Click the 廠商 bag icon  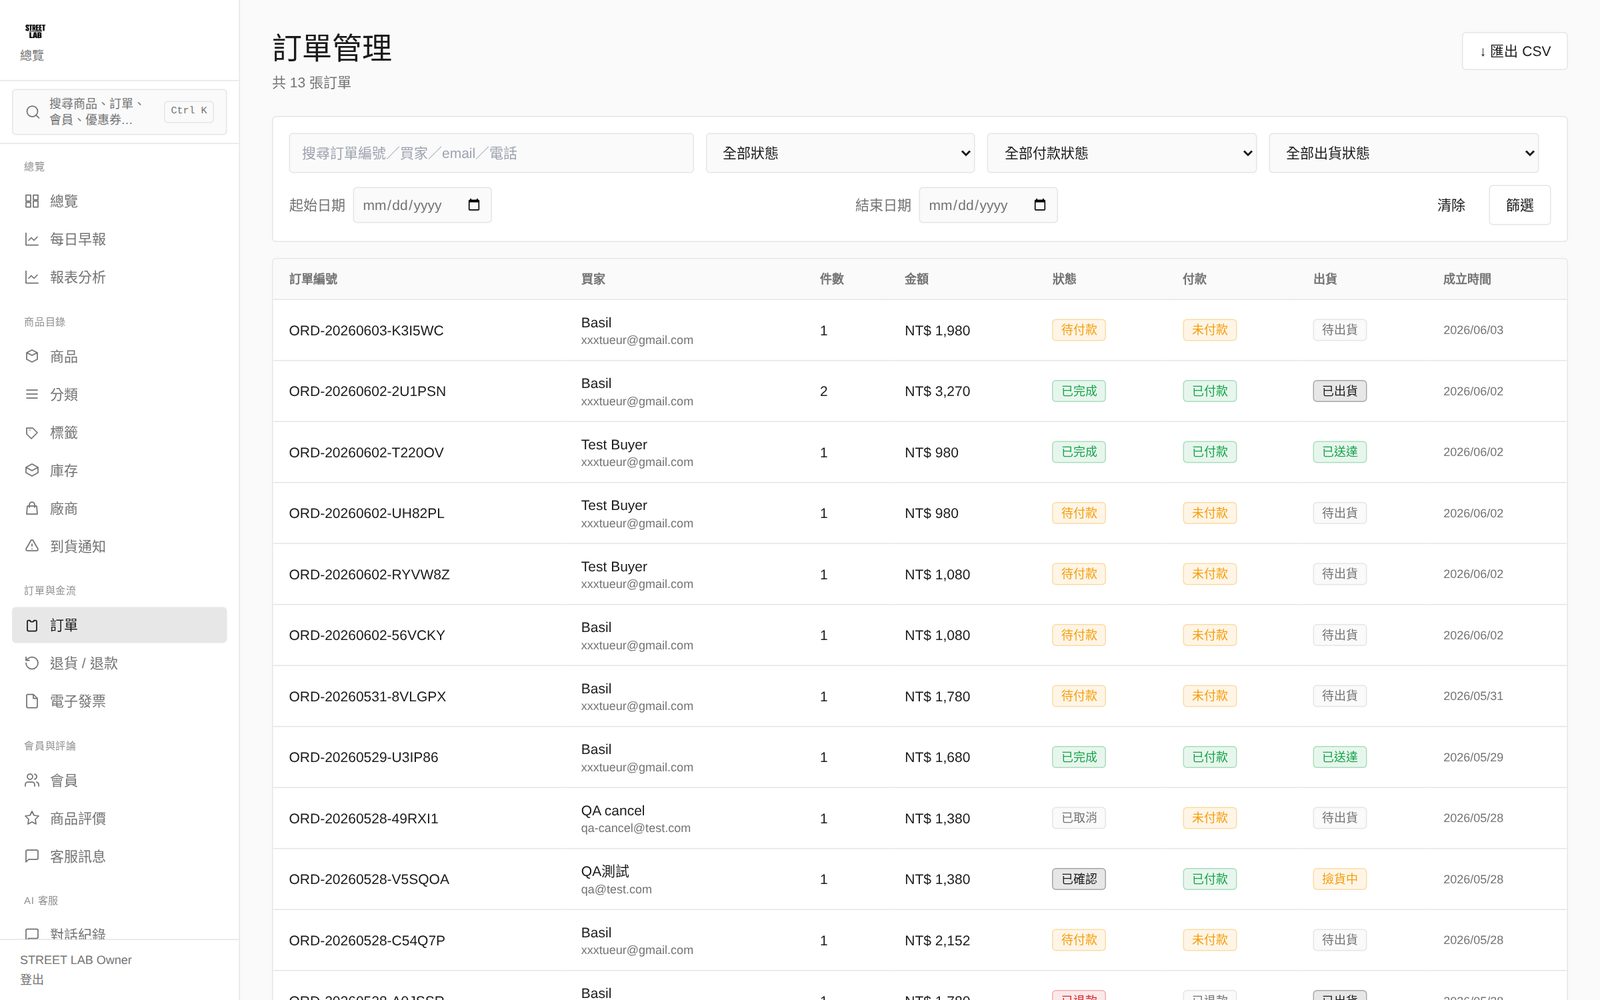click(x=32, y=508)
